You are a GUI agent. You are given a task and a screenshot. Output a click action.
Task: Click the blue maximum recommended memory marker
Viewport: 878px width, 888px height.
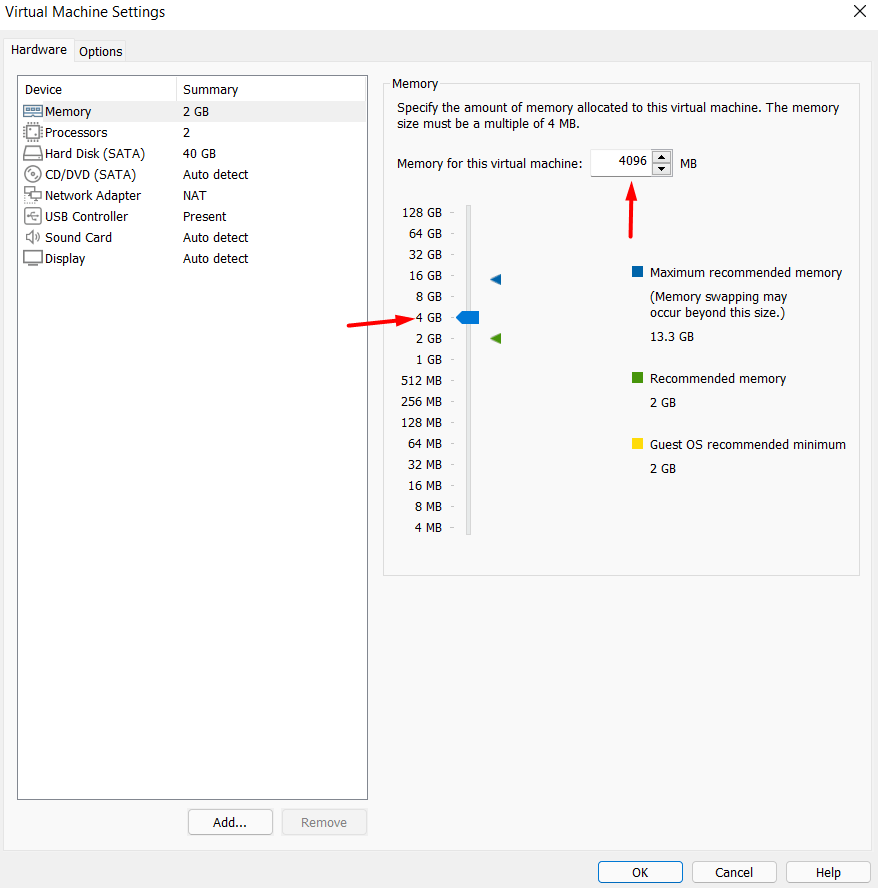pyautogui.click(x=495, y=279)
